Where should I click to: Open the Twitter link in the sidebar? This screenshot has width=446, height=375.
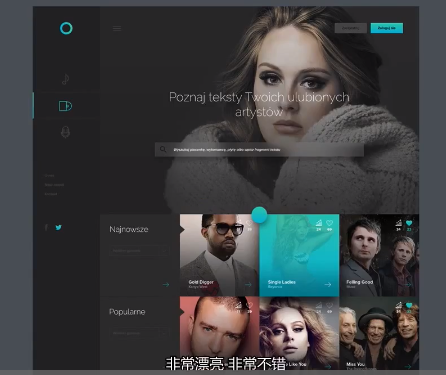tap(58, 227)
